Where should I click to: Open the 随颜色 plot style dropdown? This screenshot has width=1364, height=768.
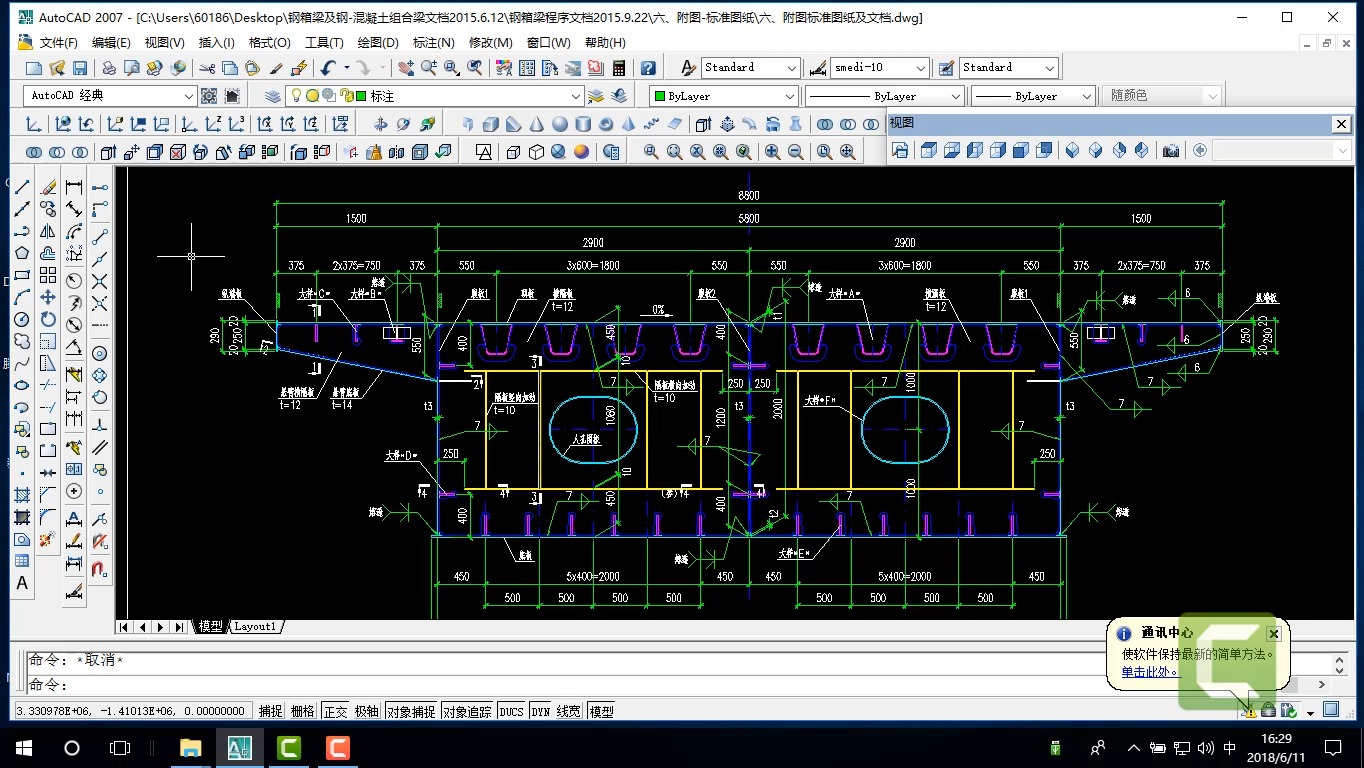coord(1163,96)
